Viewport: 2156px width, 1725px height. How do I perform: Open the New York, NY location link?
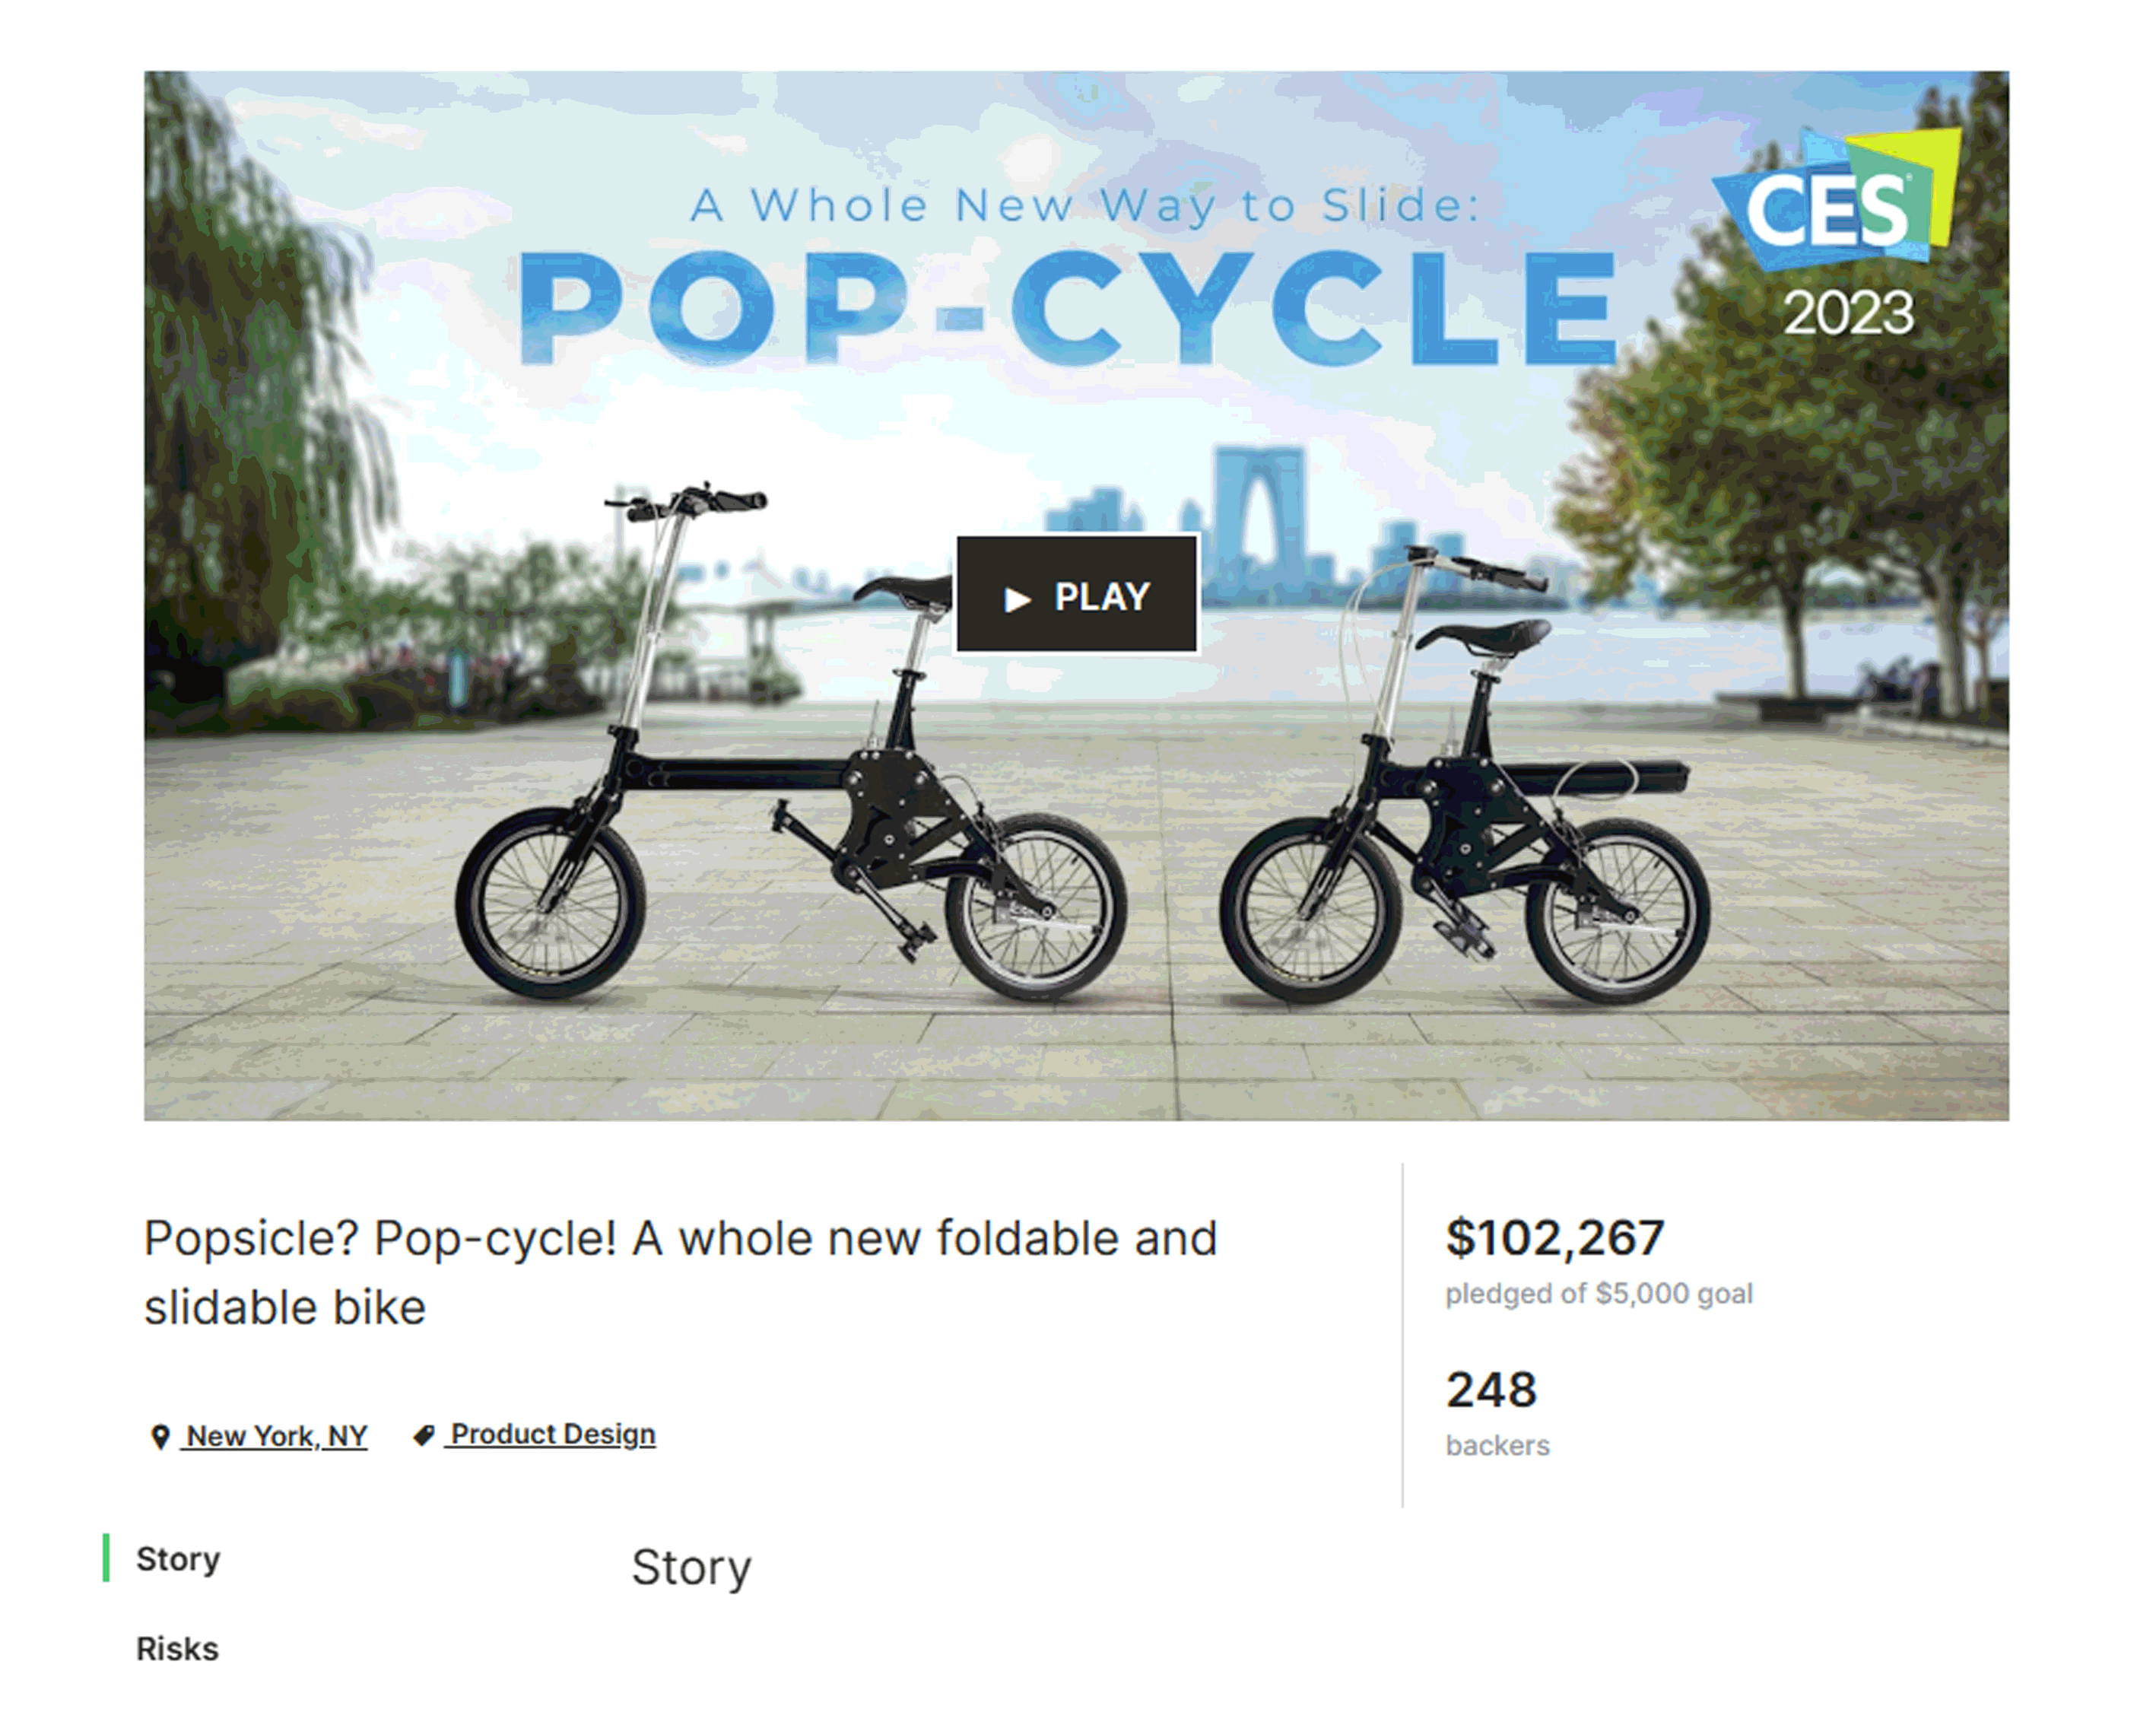click(x=276, y=1436)
